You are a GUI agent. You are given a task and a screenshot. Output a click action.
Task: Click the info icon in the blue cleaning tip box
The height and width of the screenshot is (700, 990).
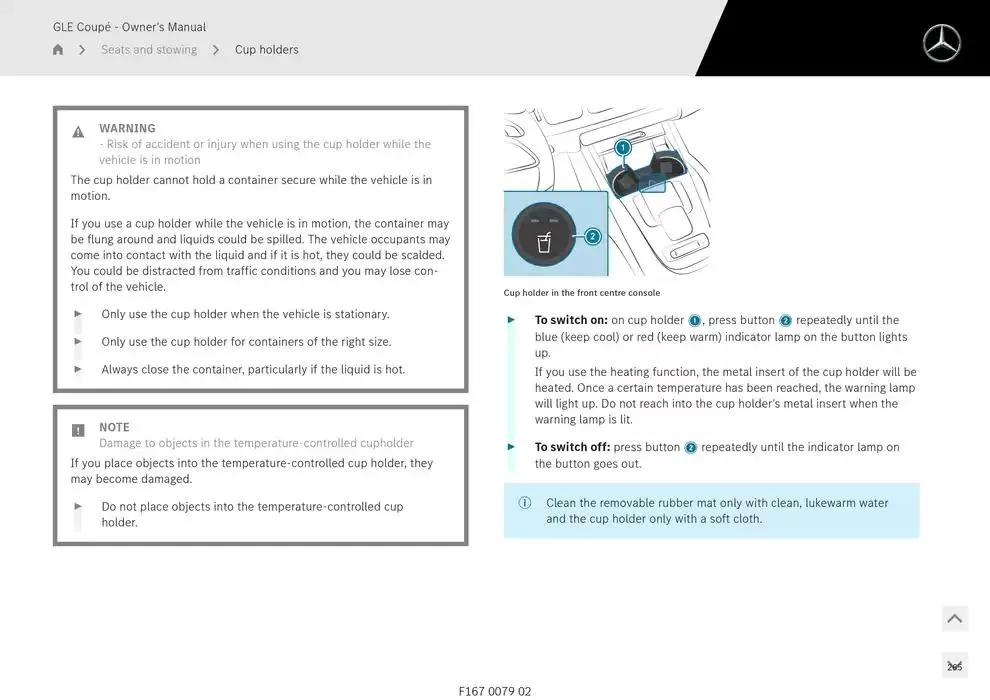tap(525, 503)
